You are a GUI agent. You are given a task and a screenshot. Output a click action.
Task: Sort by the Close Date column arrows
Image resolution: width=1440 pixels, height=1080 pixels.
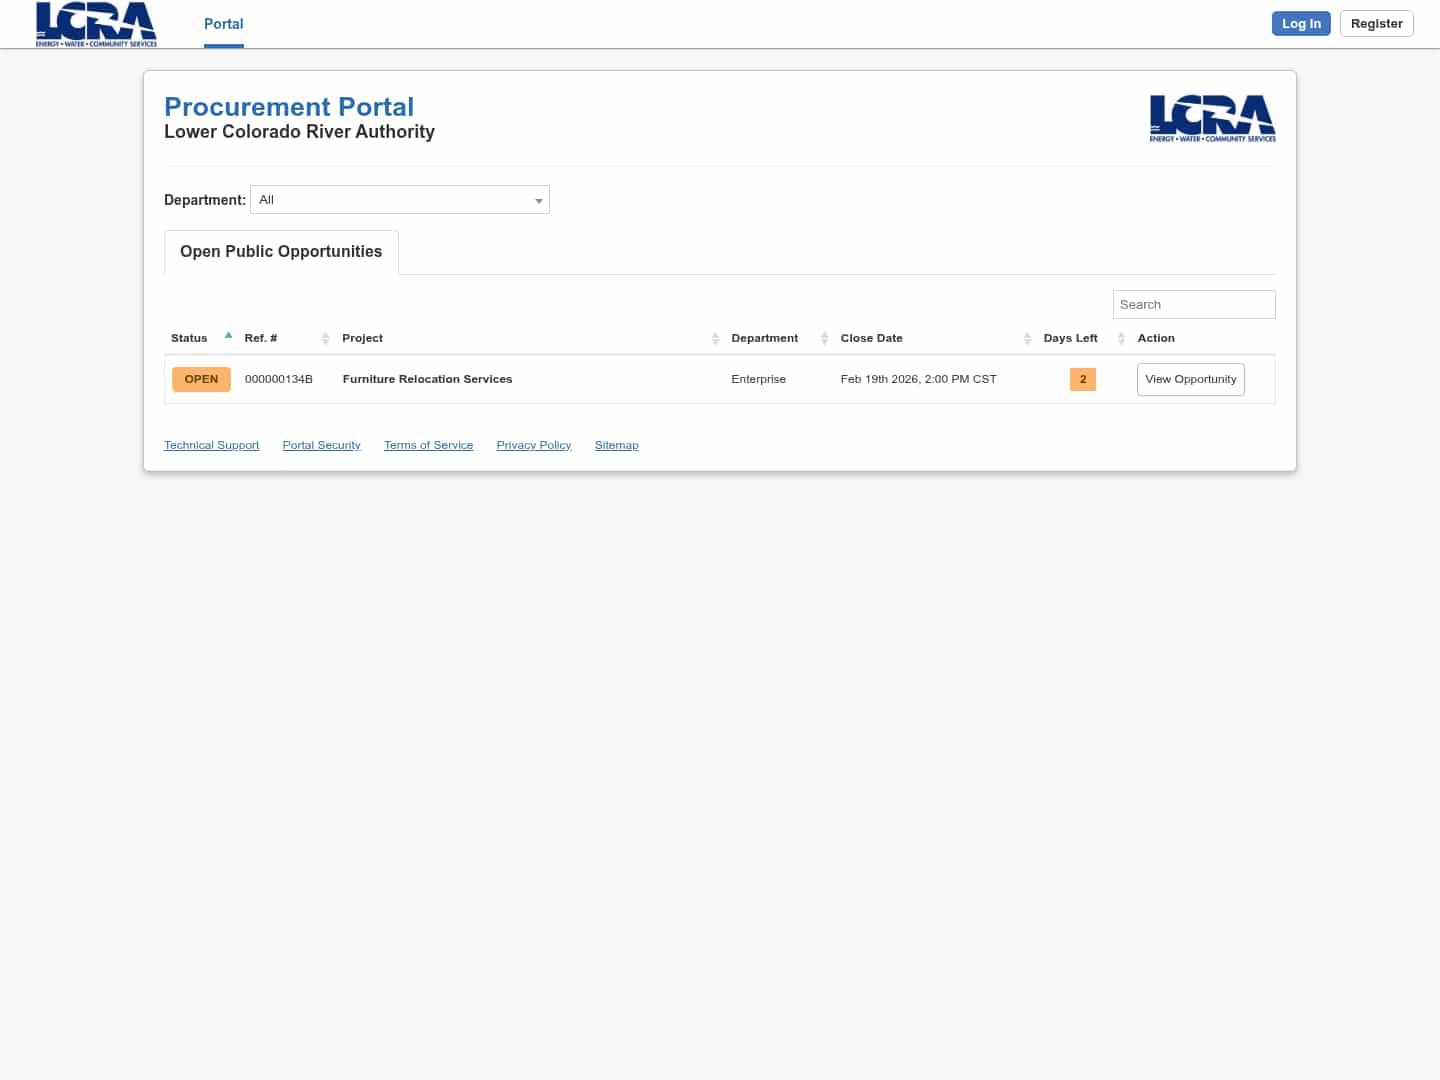(x=1027, y=338)
